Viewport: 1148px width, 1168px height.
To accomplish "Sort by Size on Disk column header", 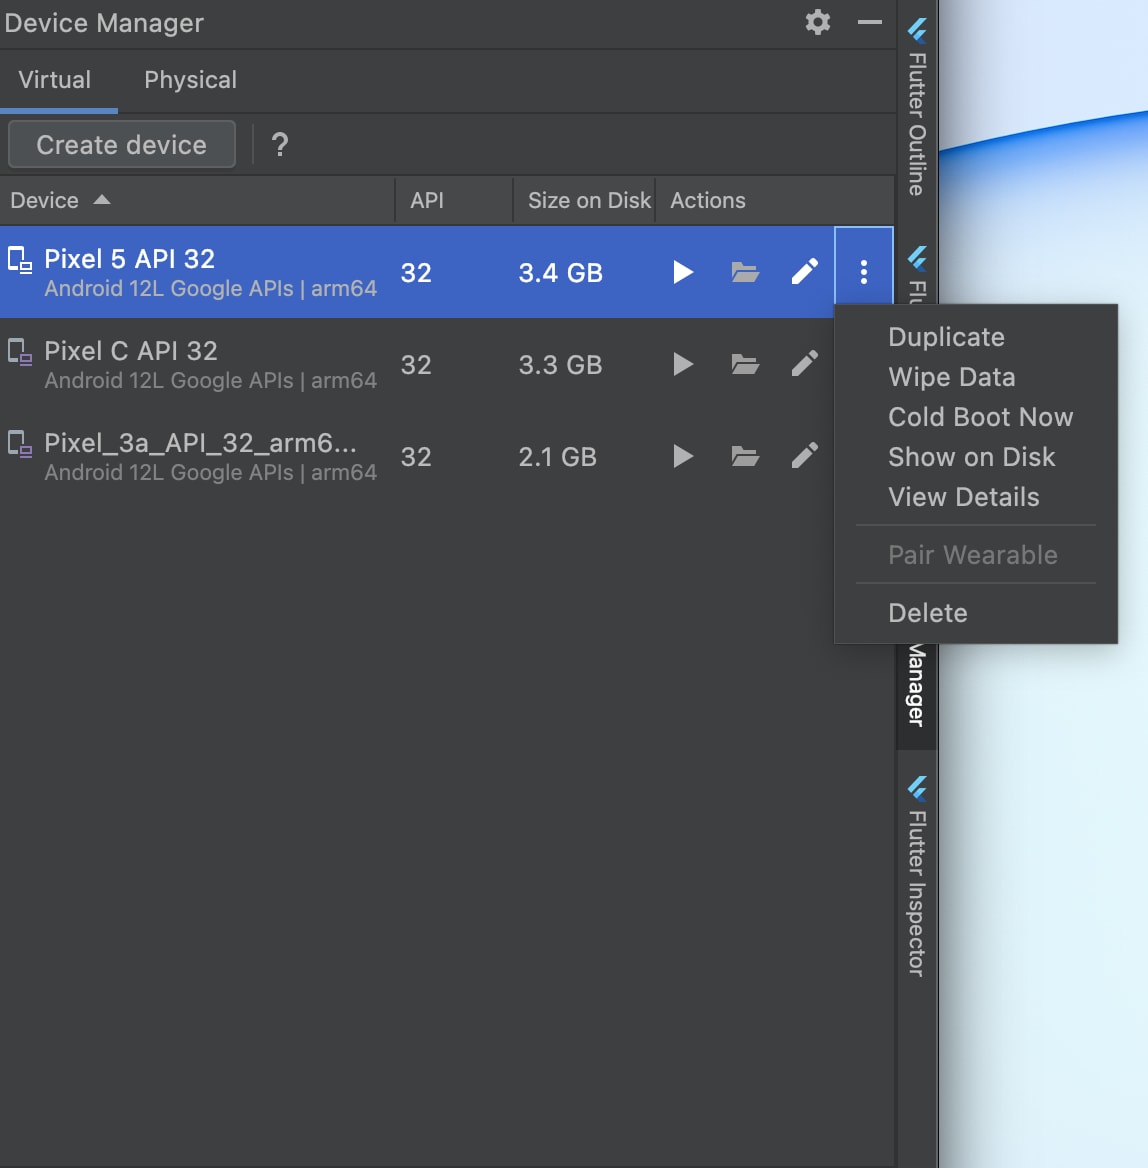I will [584, 200].
